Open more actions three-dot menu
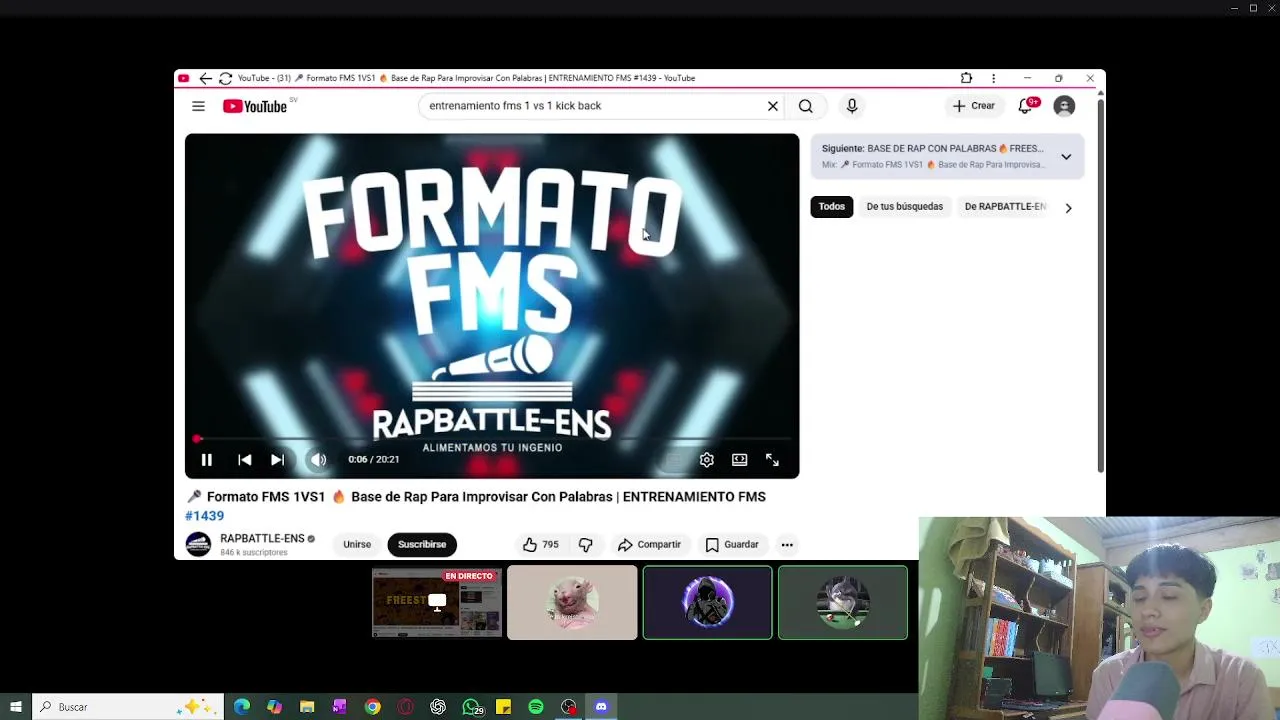 (x=787, y=545)
